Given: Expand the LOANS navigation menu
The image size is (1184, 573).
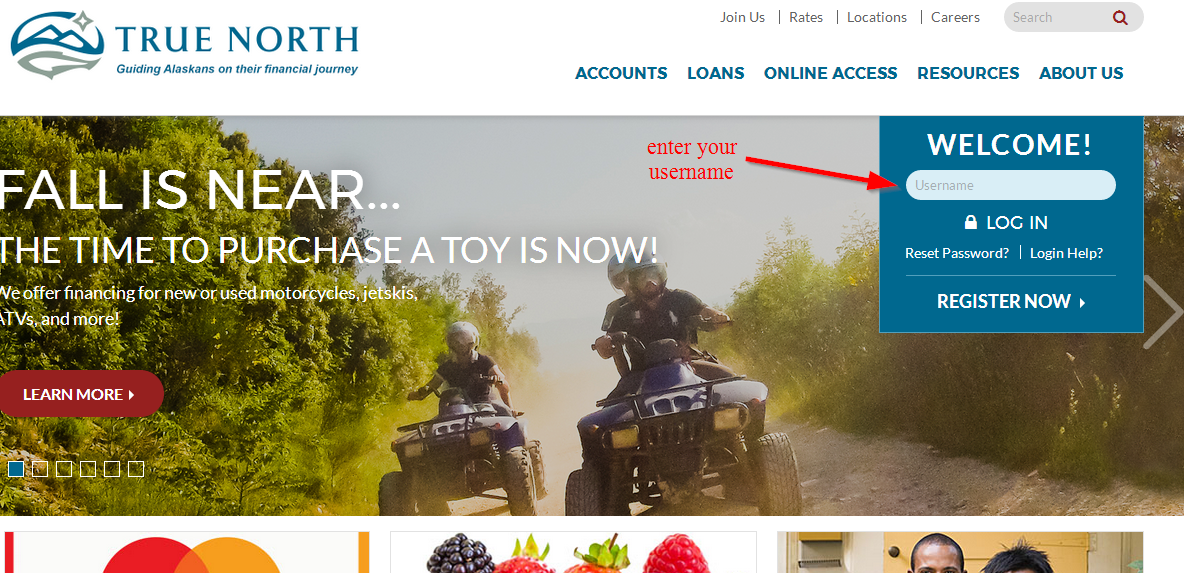Looking at the screenshot, I should (716, 73).
